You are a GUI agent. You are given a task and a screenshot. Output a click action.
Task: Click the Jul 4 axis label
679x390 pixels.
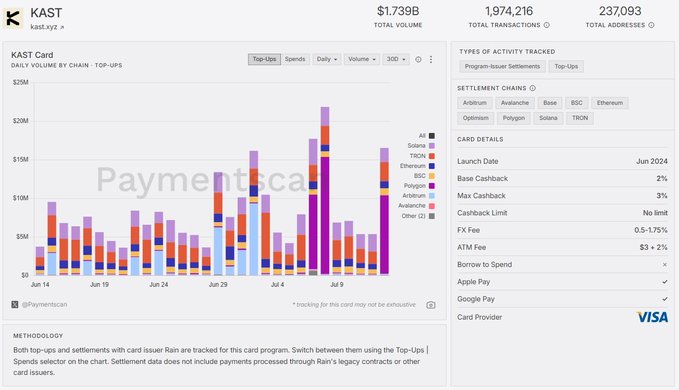[277, 285]
